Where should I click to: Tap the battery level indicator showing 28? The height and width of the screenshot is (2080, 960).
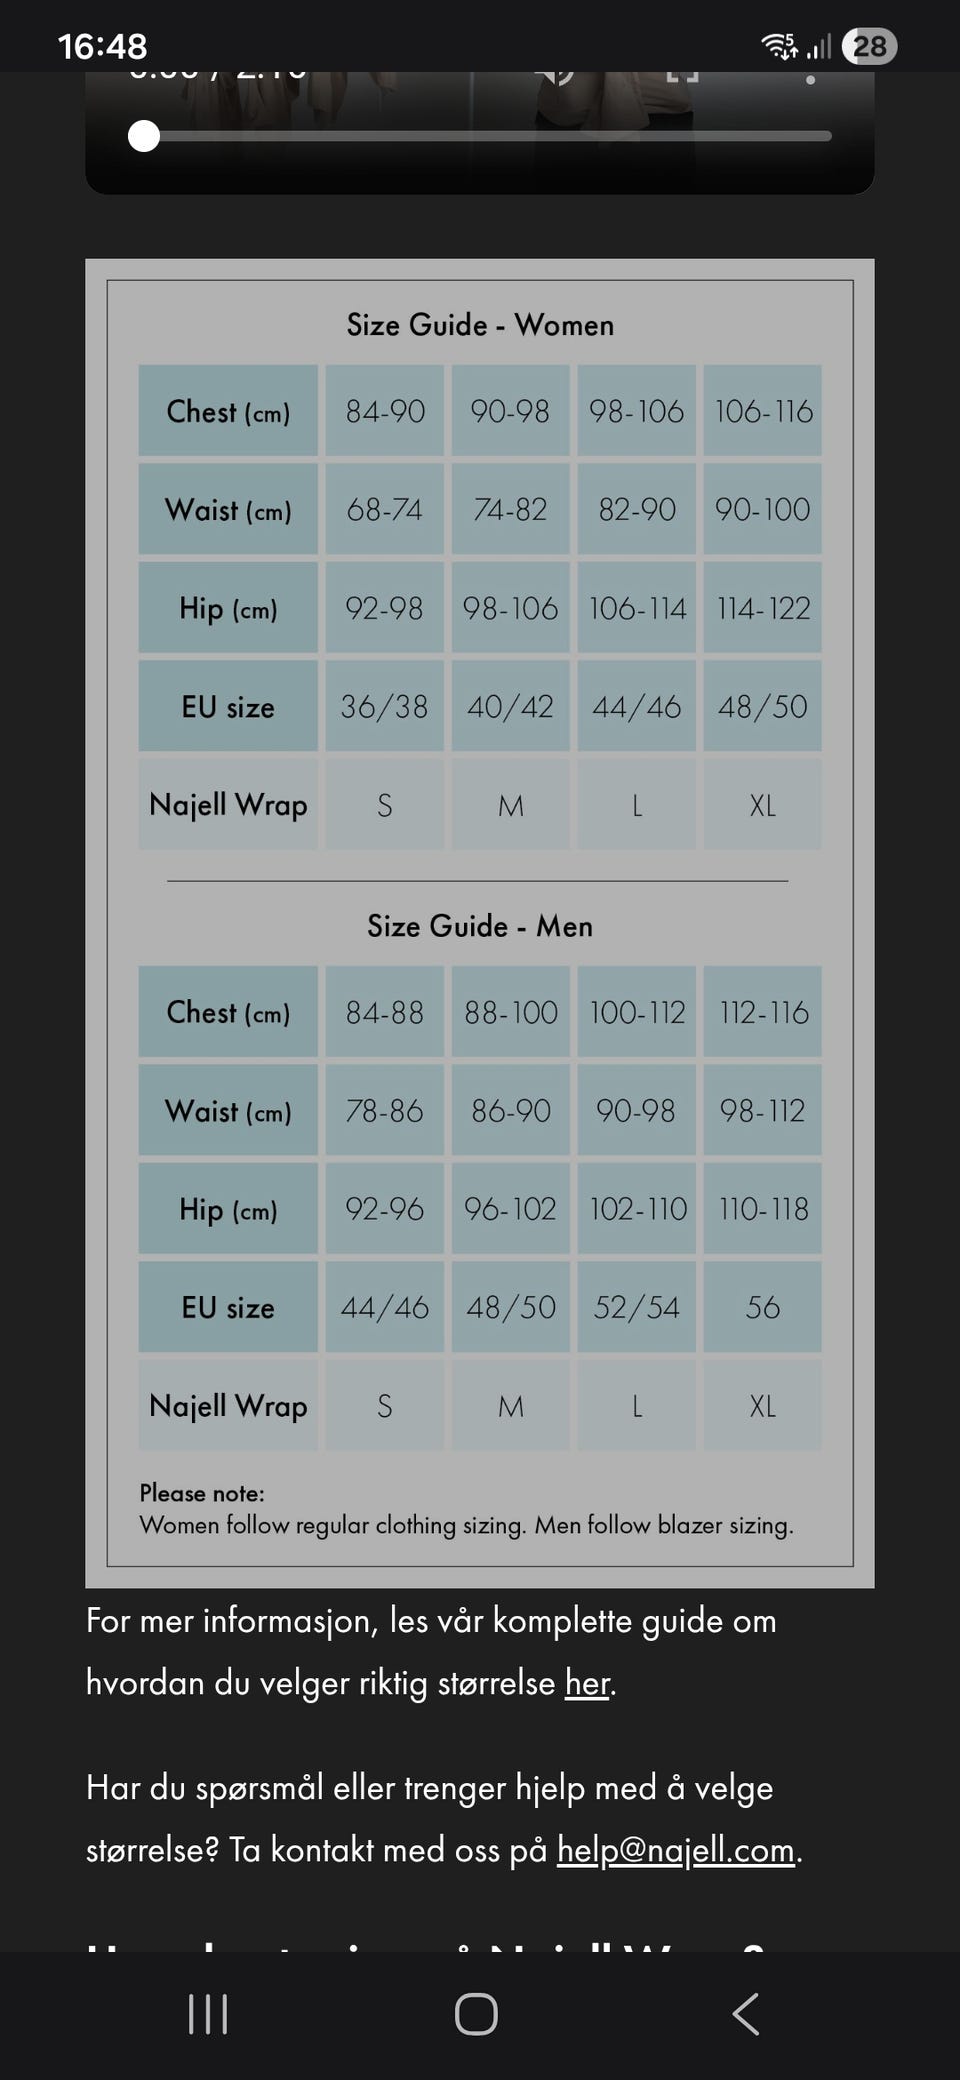coord(869,46)
